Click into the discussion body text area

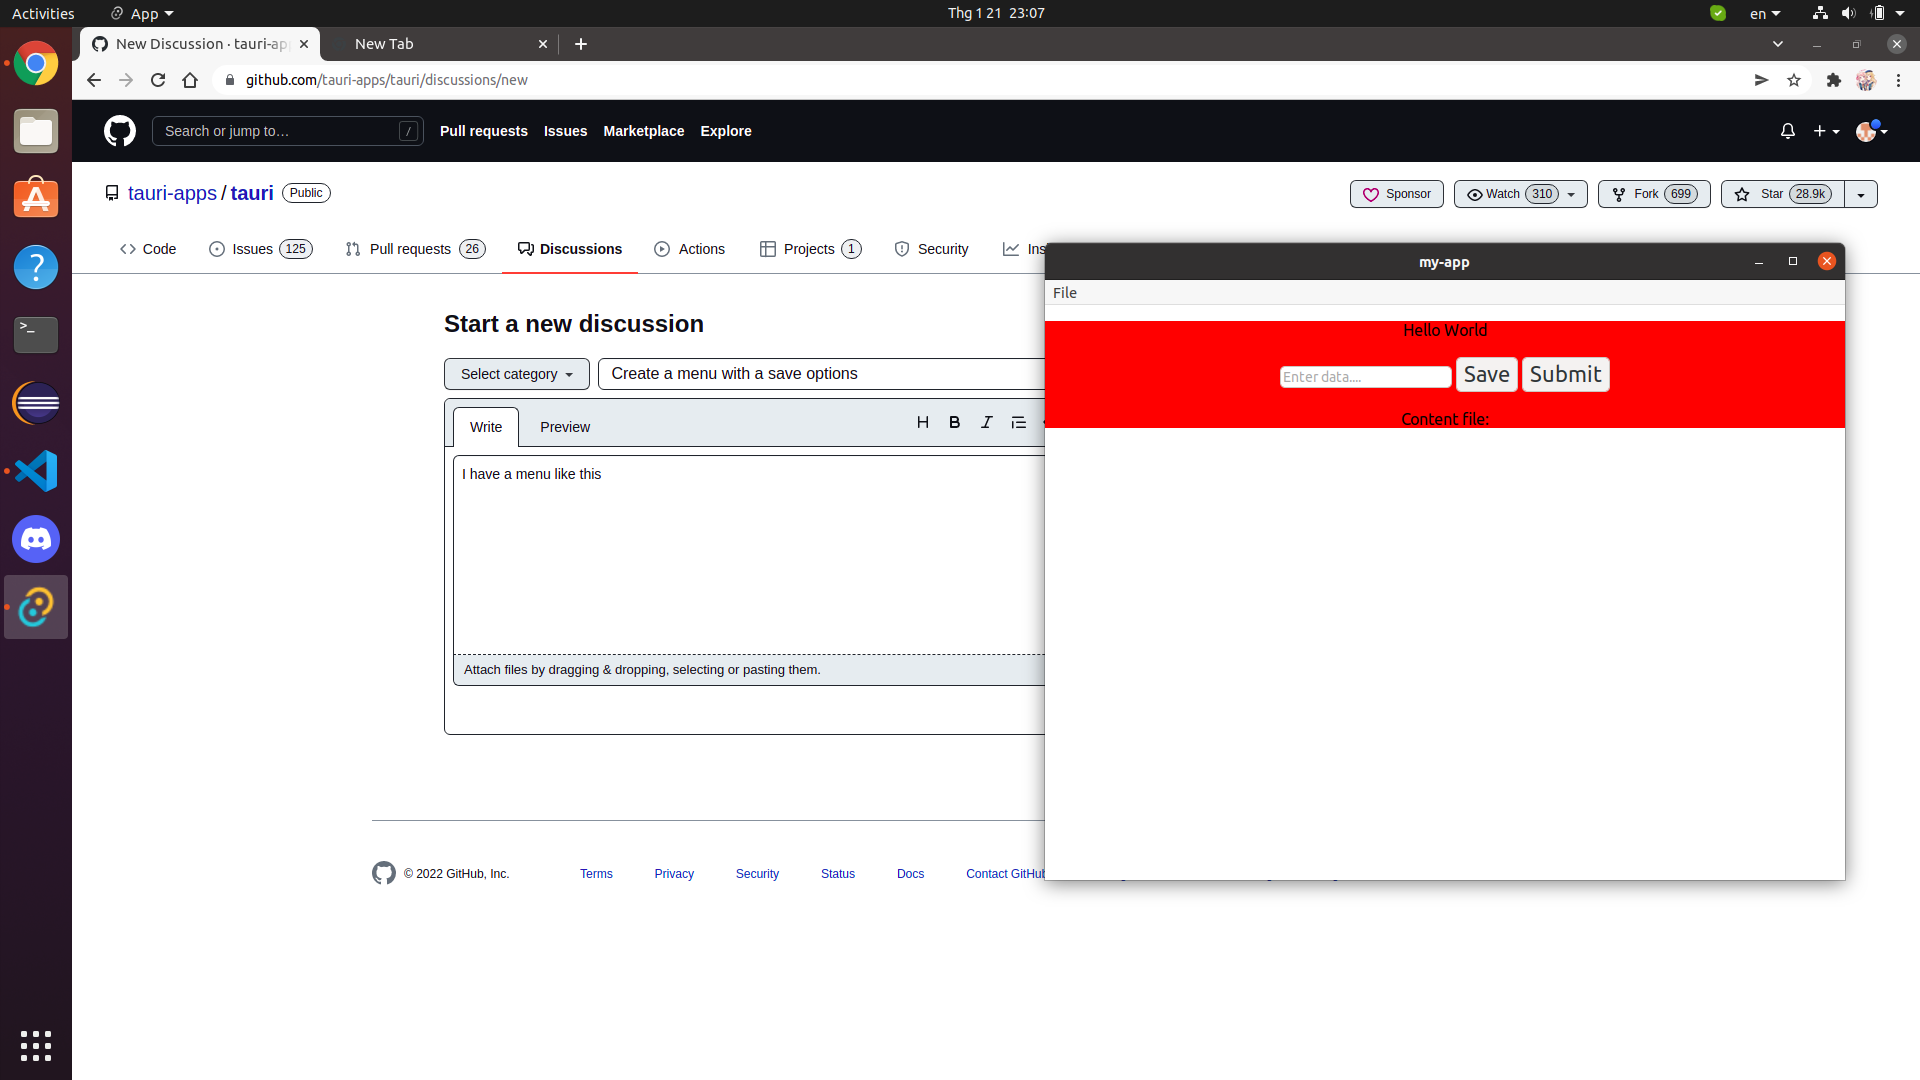pos(750,555)
